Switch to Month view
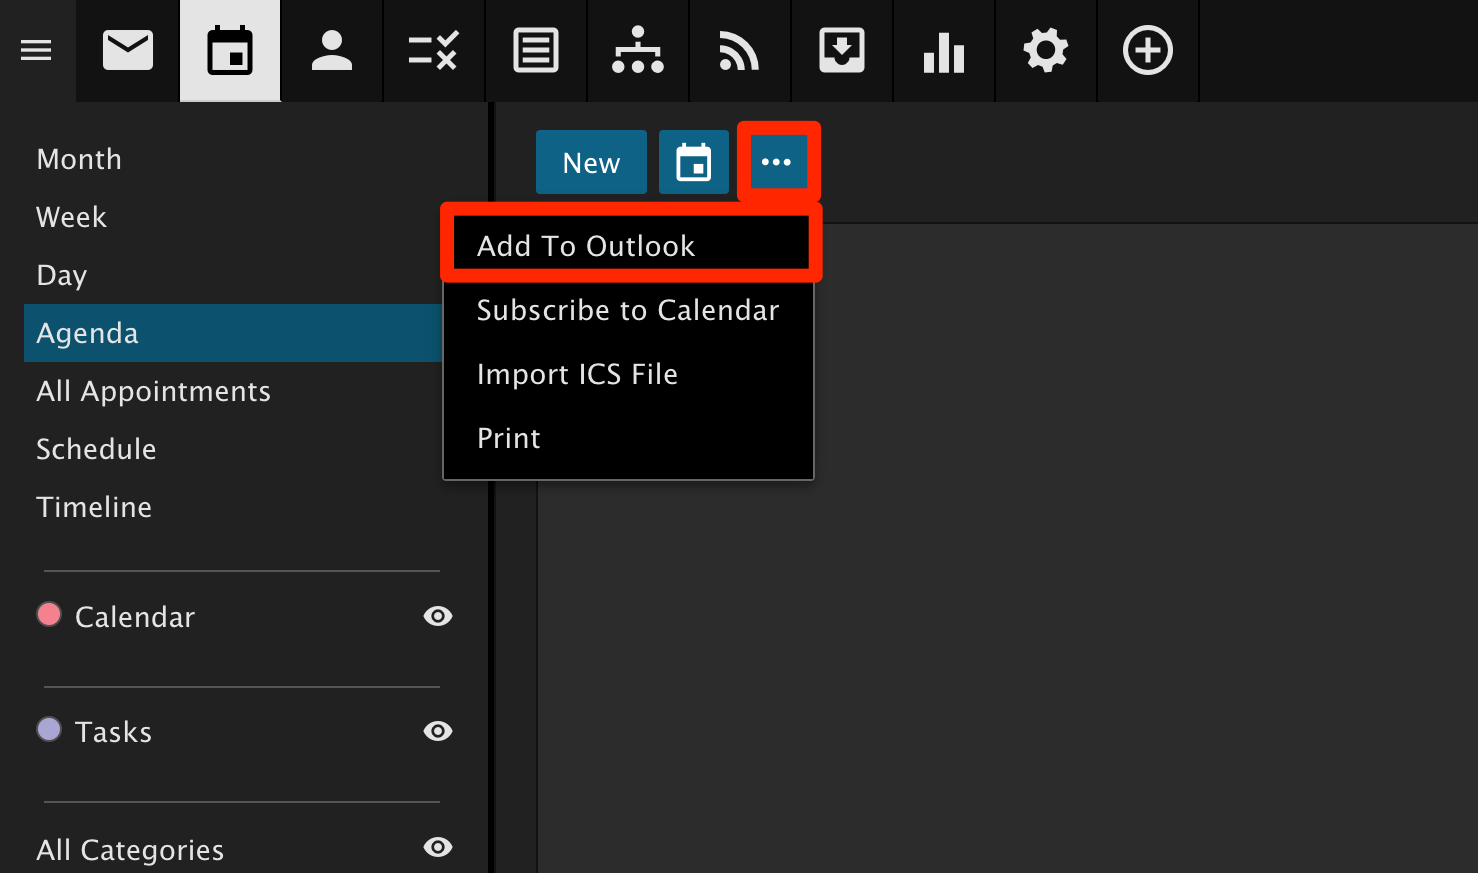This screenshot has width=1478, height=873. pos(79,159)
